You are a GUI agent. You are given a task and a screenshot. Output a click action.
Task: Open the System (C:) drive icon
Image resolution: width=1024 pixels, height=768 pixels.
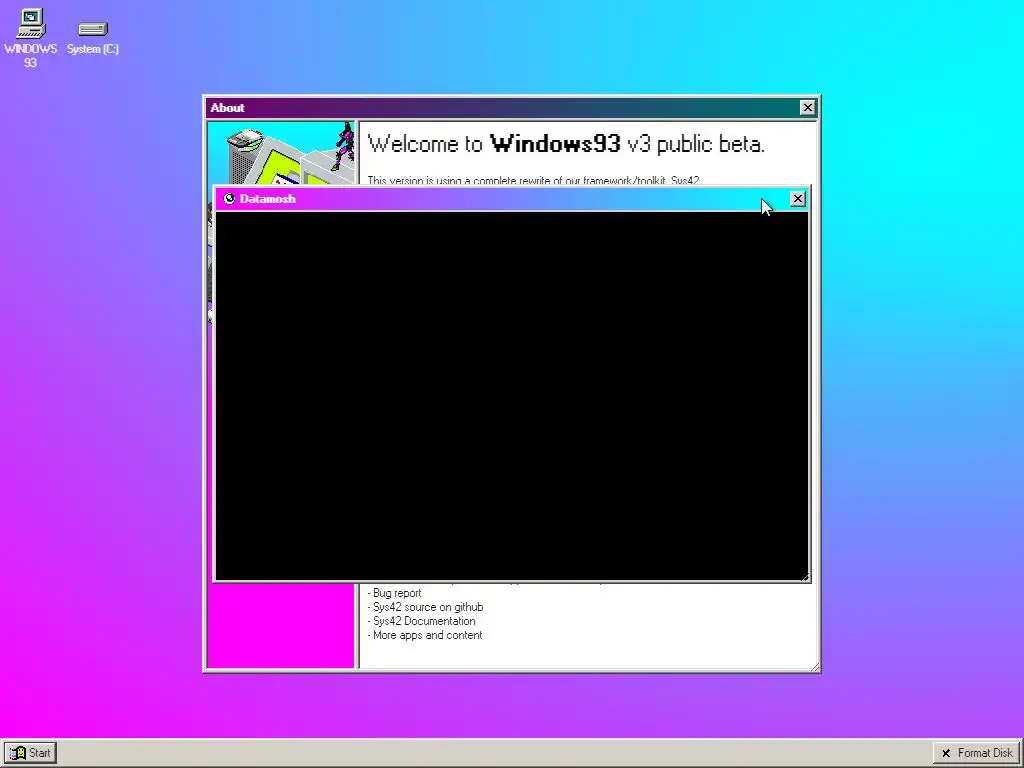click(93, 38)
